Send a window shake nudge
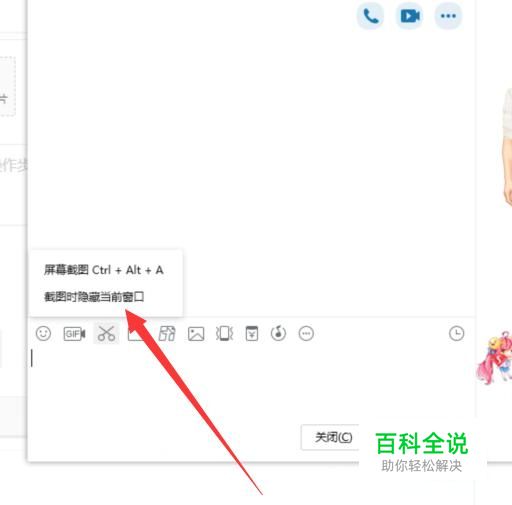 tap(224, 333)
